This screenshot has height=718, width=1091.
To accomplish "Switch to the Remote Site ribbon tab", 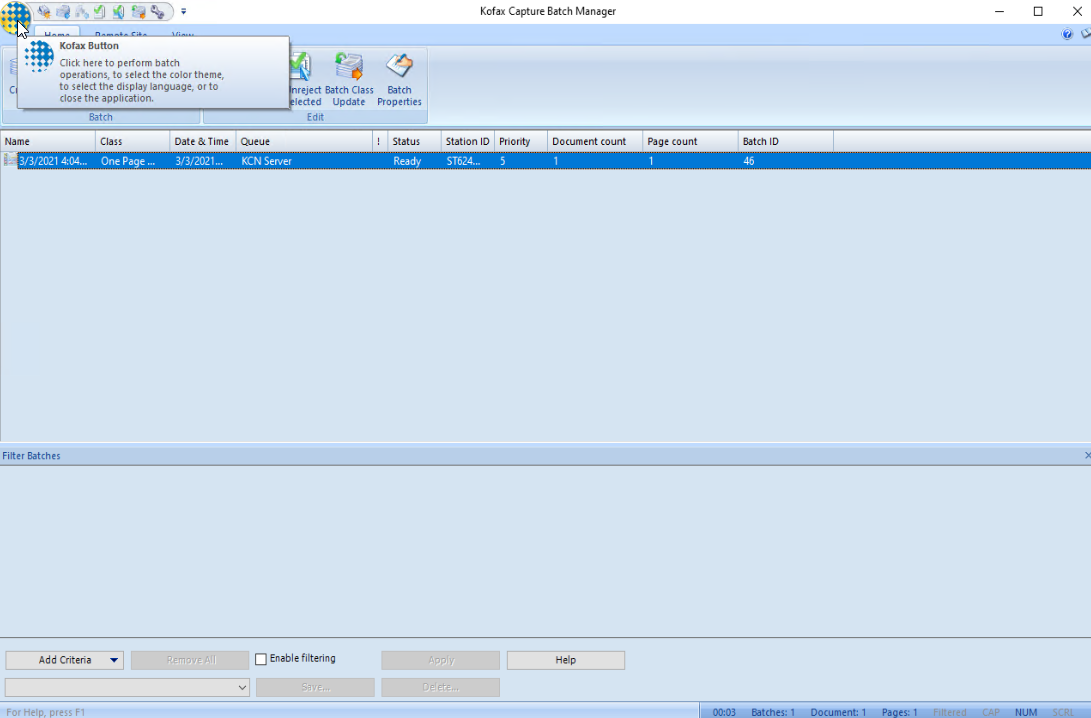I will coord(120,33).
